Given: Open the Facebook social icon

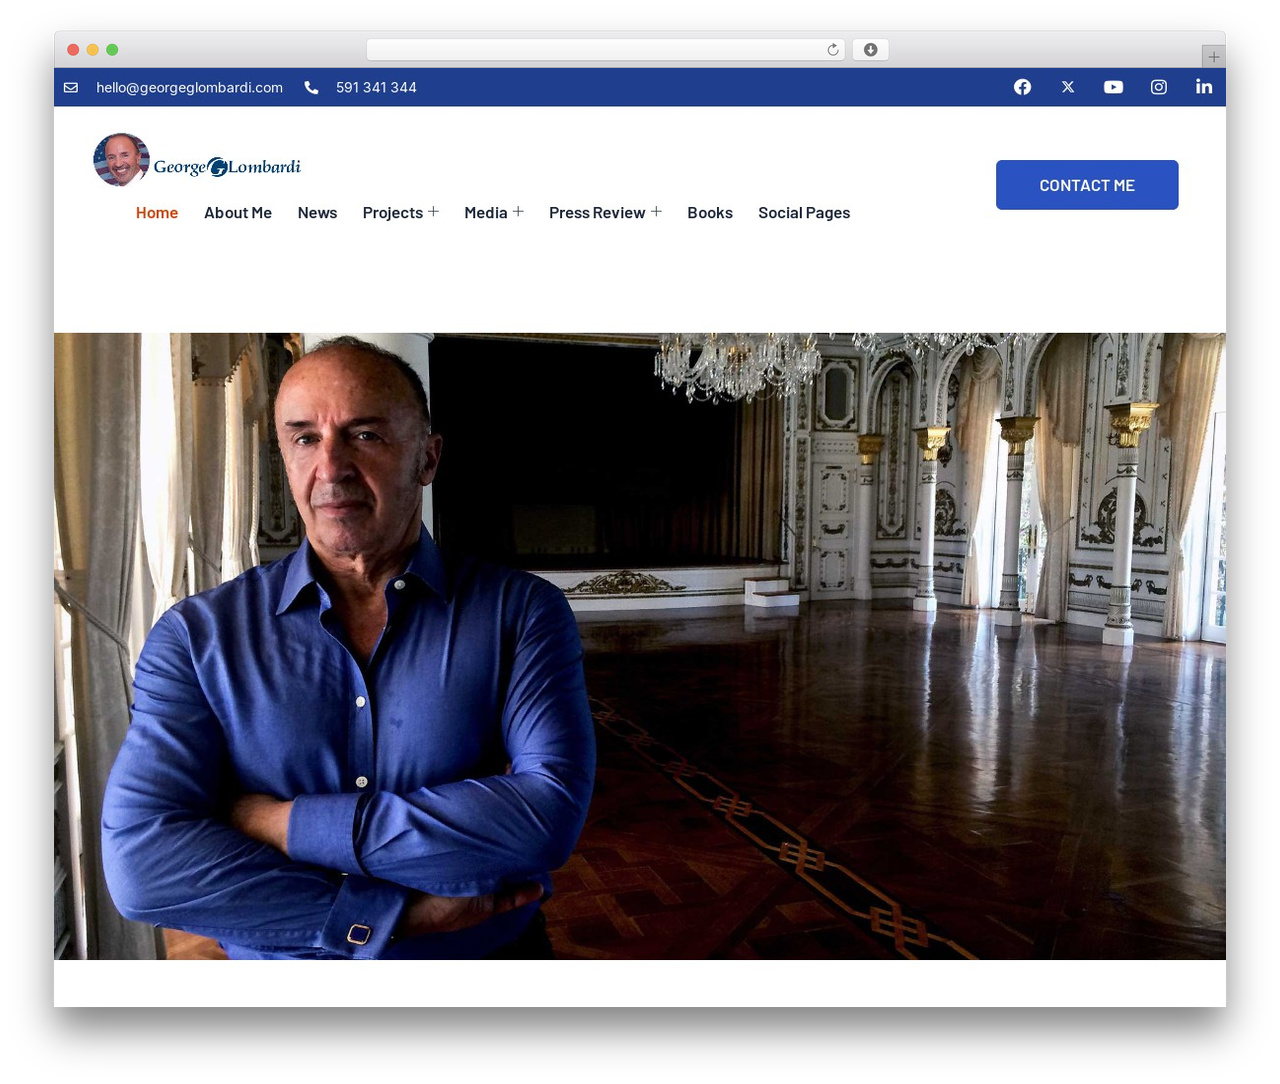Looking at the screenshot, I should coord(1022,87).
